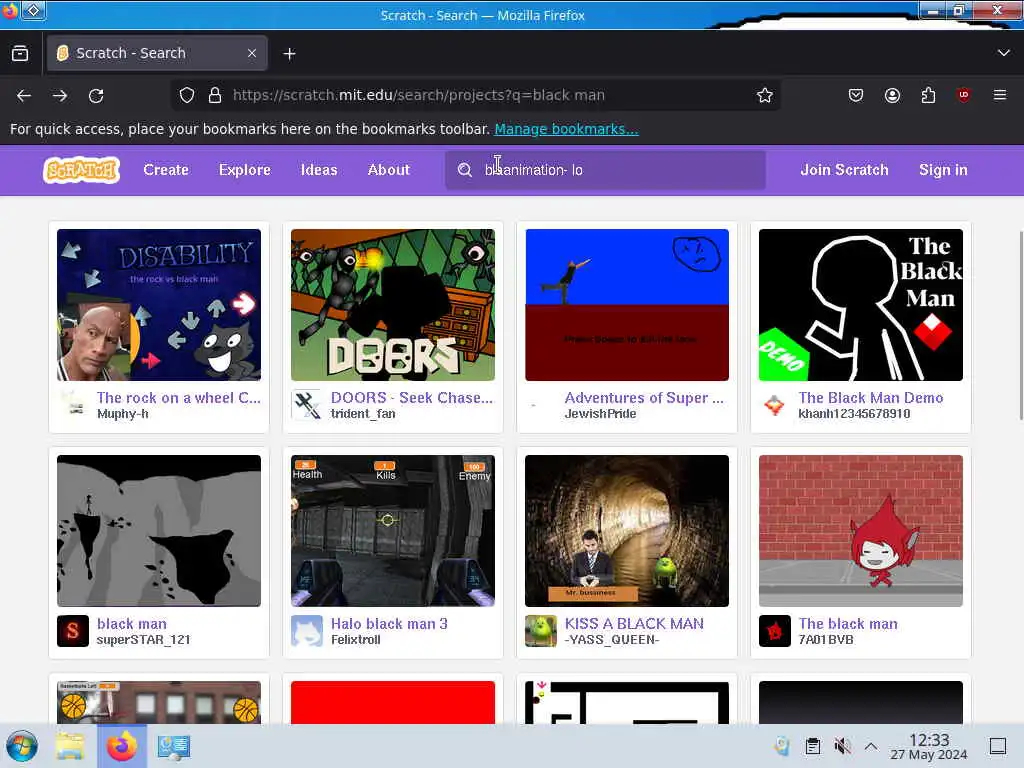The height and width of the screenshot is (768, 1024).
Task: Open the Halo shooter project thumbnail
Action: click(392, 530)
